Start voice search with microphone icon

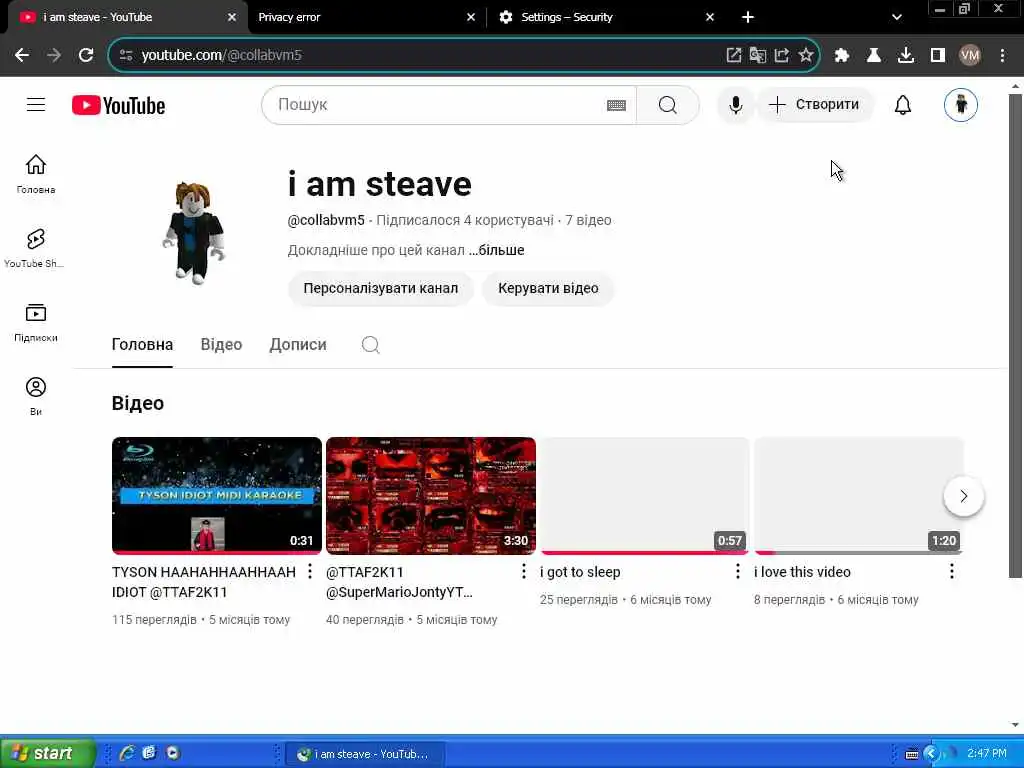click(735, 105)
